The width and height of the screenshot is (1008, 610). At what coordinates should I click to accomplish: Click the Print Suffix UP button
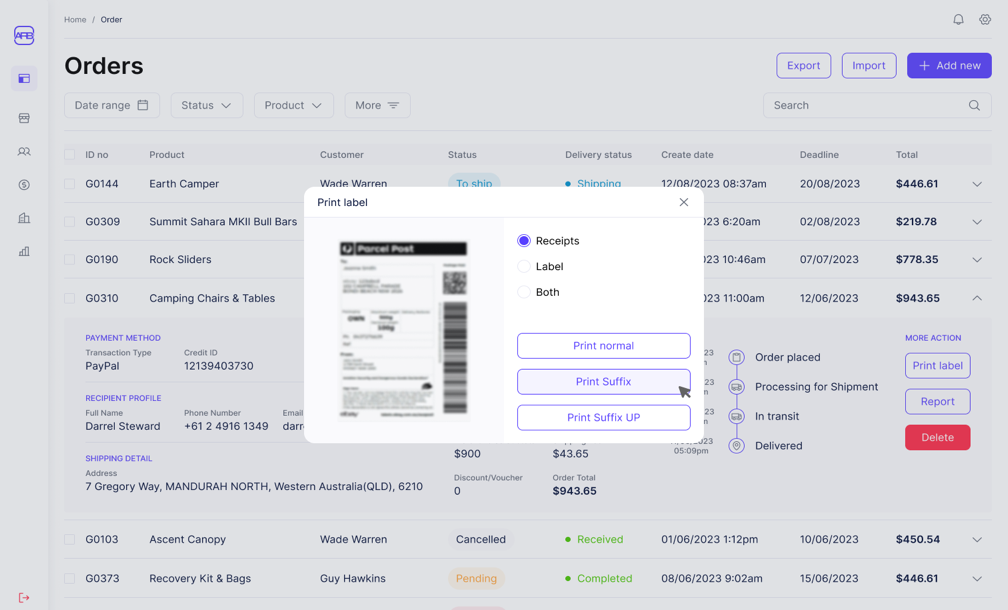(x=603, y=418)
